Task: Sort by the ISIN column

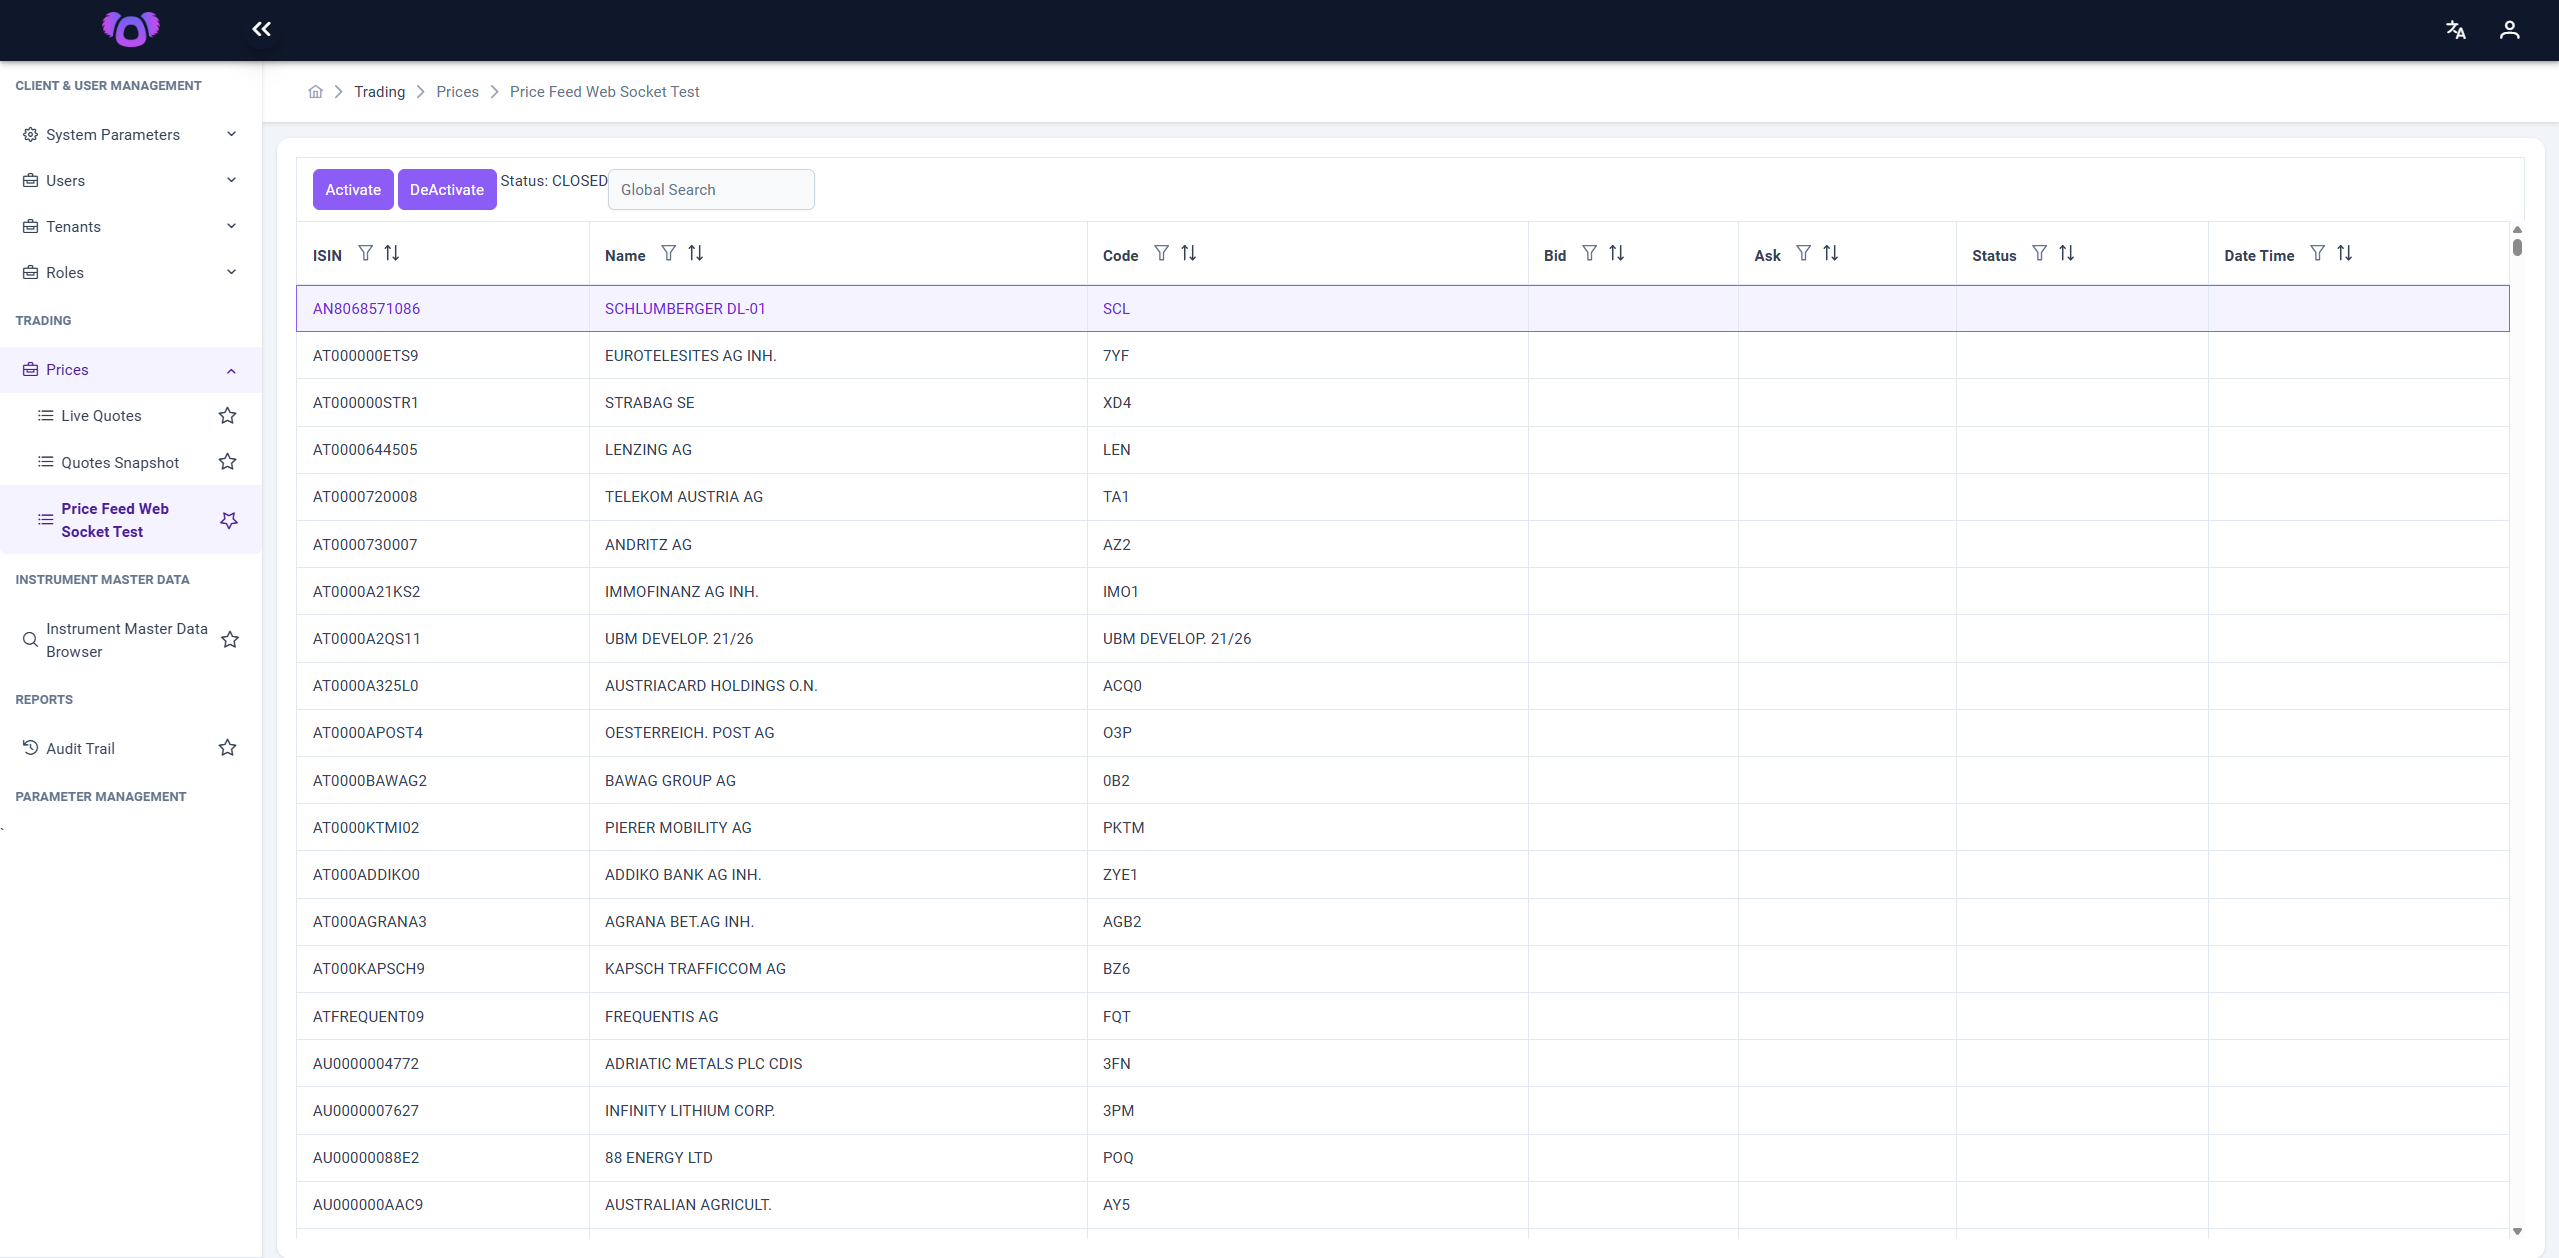Action: 392,254
